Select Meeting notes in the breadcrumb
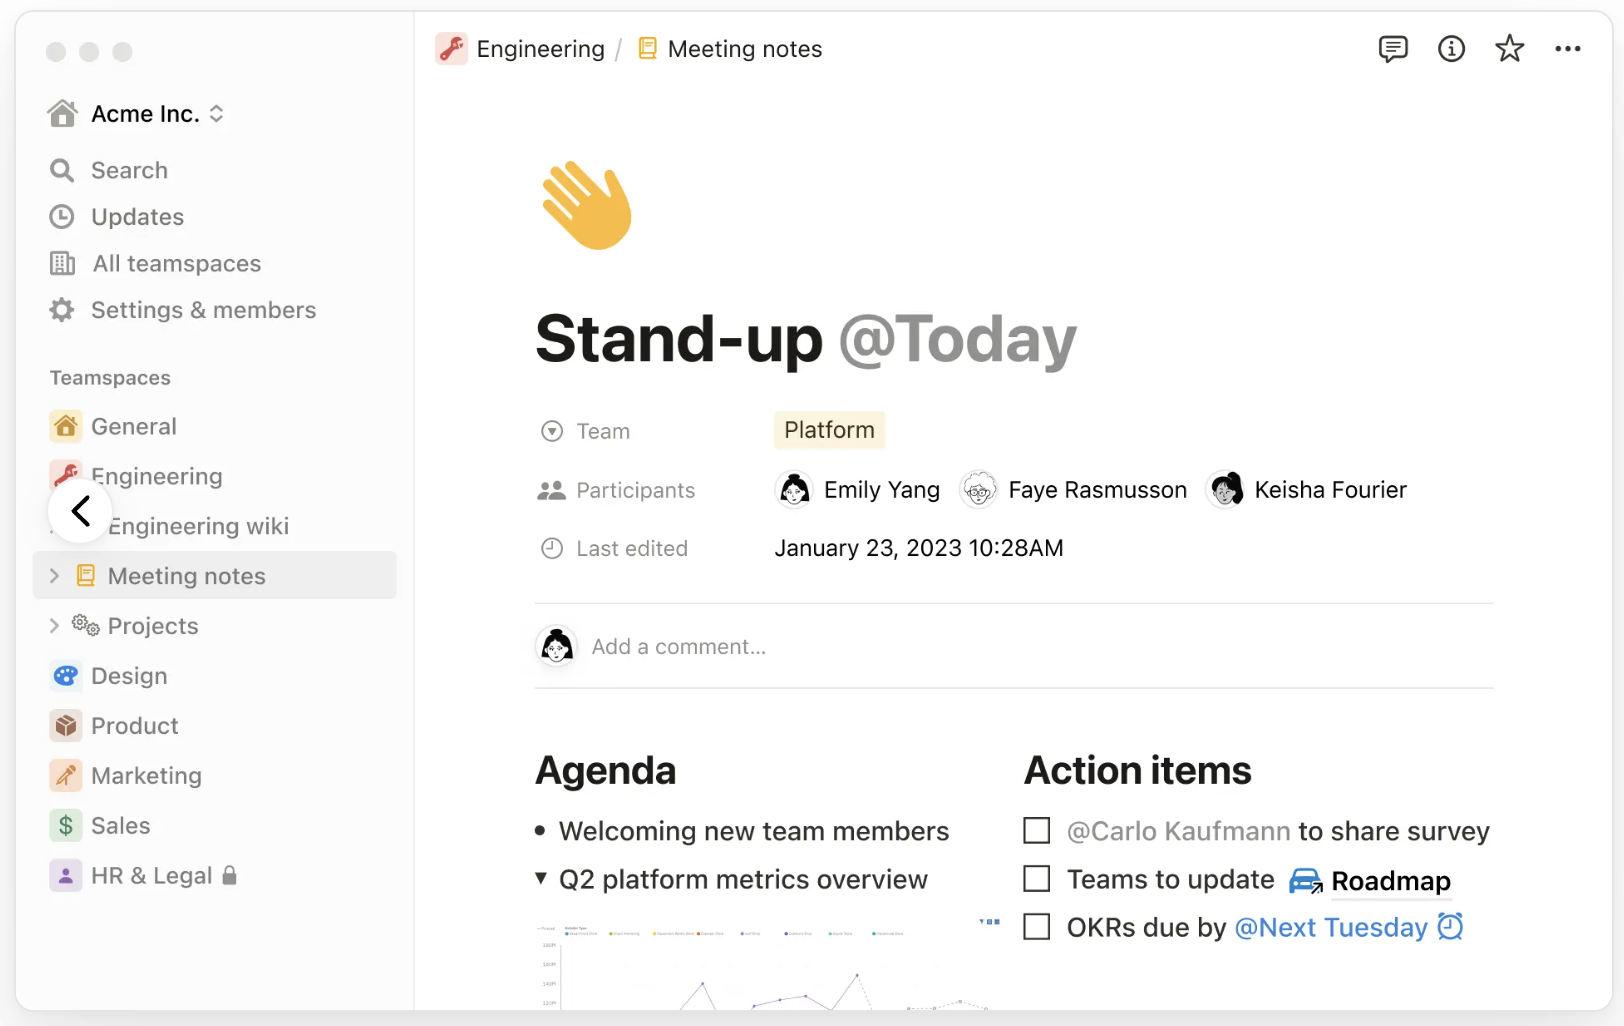This screenshot has height=1026, width=1624. pyautogui.click(x=745, y=48)
